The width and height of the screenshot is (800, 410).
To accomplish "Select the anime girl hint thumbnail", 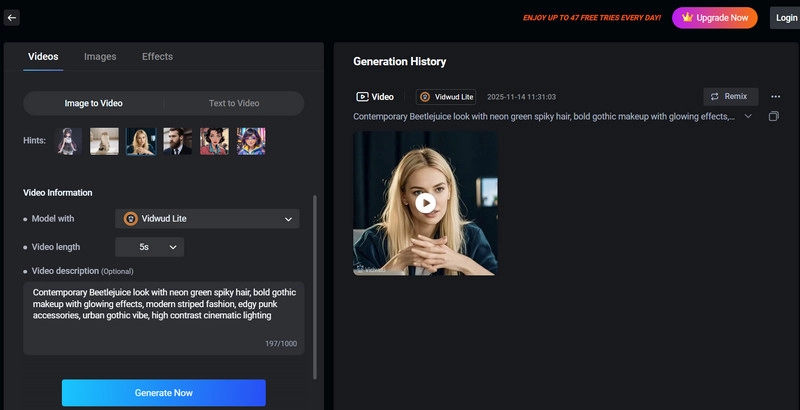I will click(69, 141).
